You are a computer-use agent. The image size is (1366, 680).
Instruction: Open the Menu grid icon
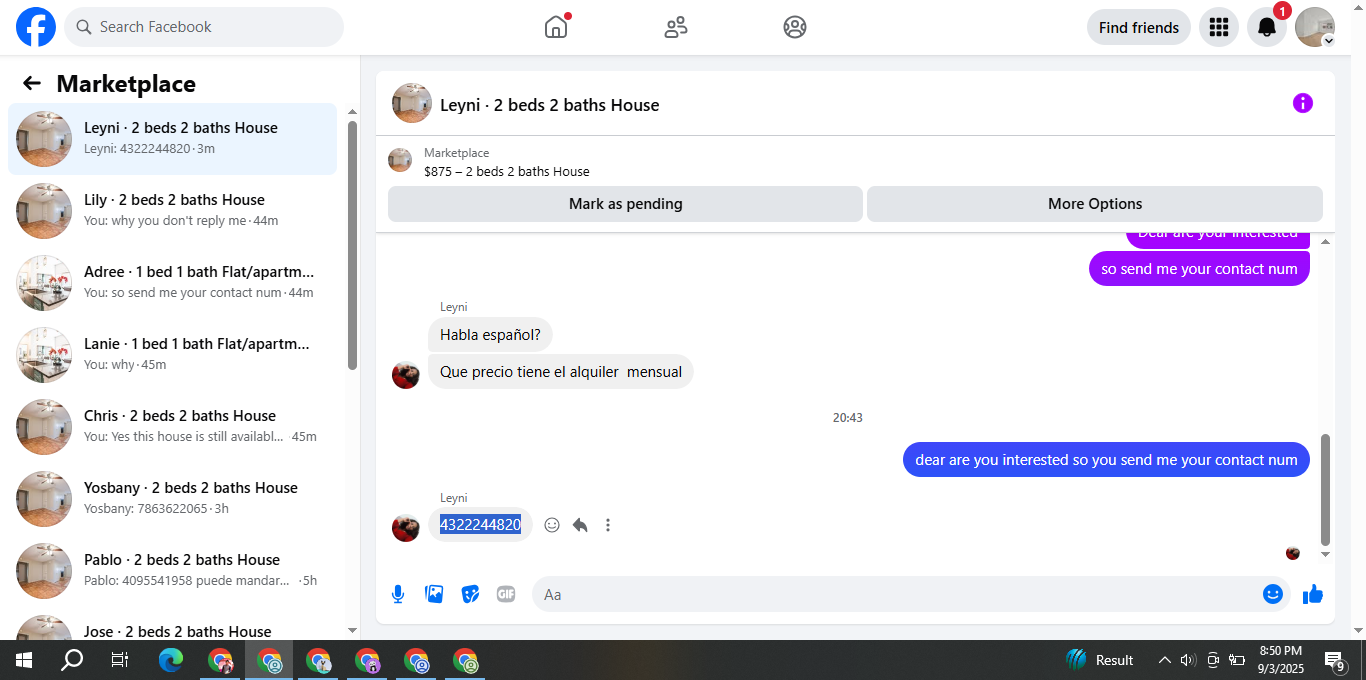1218,27
